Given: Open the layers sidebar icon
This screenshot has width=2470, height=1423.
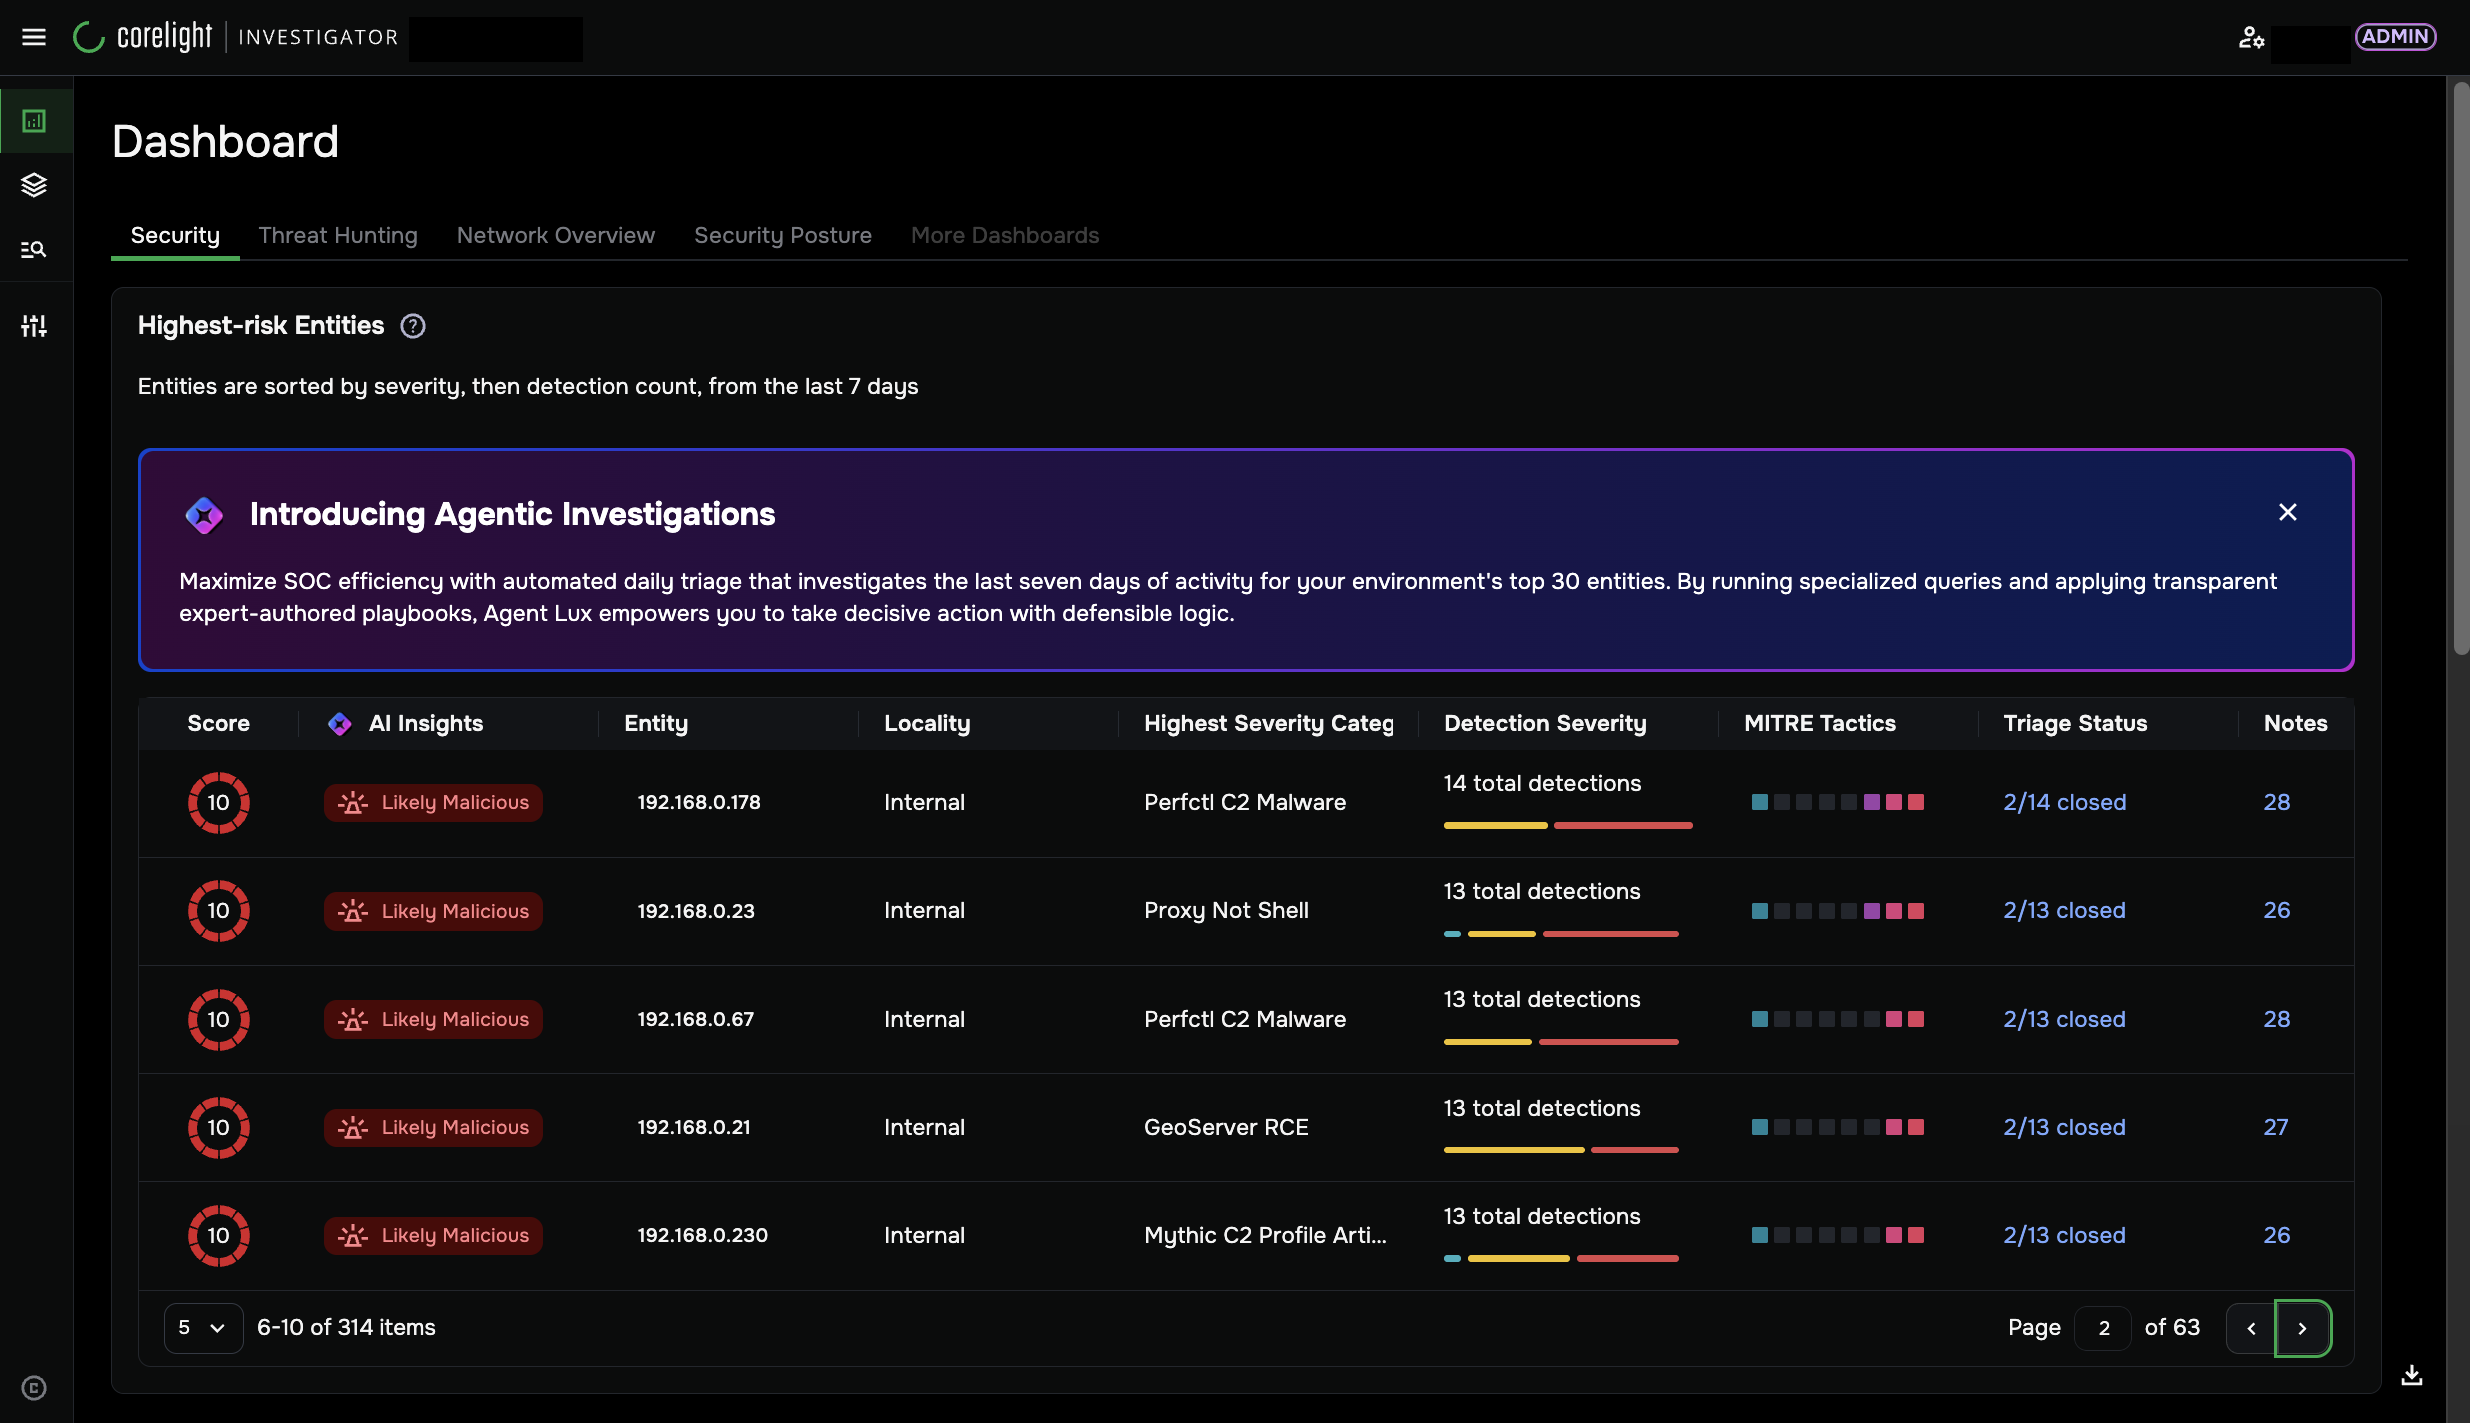Looking at the screenshot, I should click(x=34, y=185).
